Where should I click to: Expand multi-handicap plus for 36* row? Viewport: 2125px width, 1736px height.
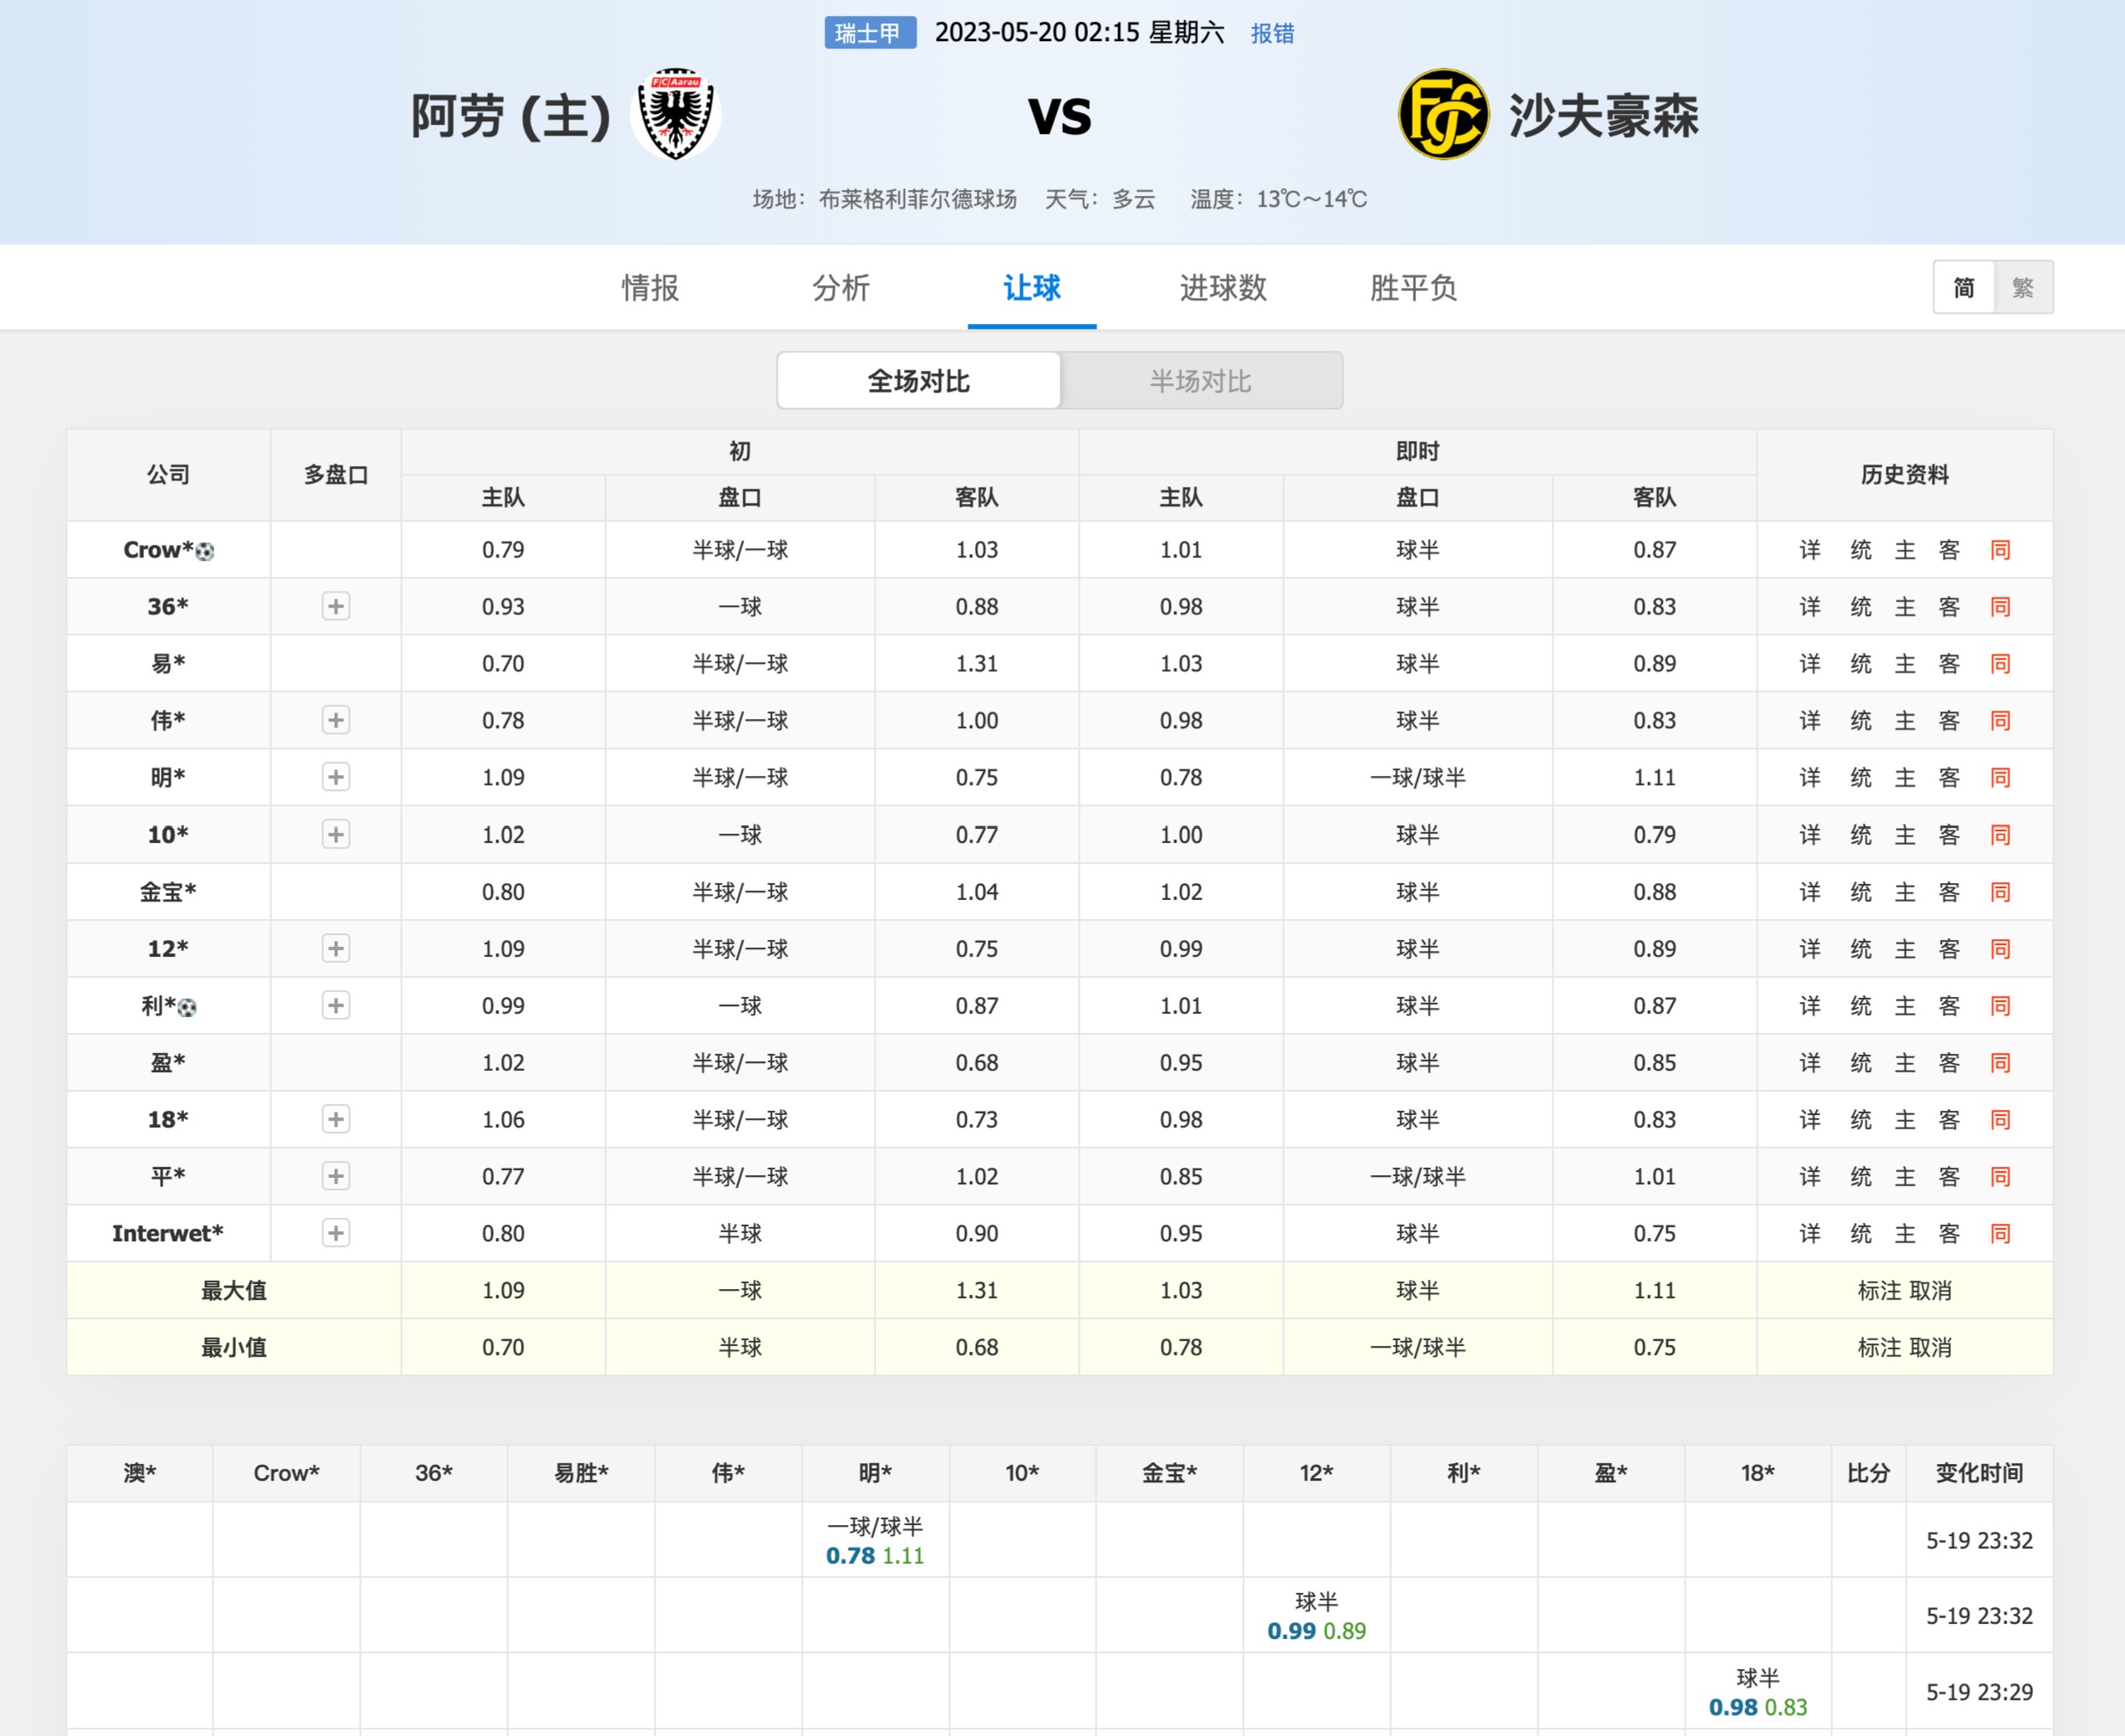pos(336,606)
